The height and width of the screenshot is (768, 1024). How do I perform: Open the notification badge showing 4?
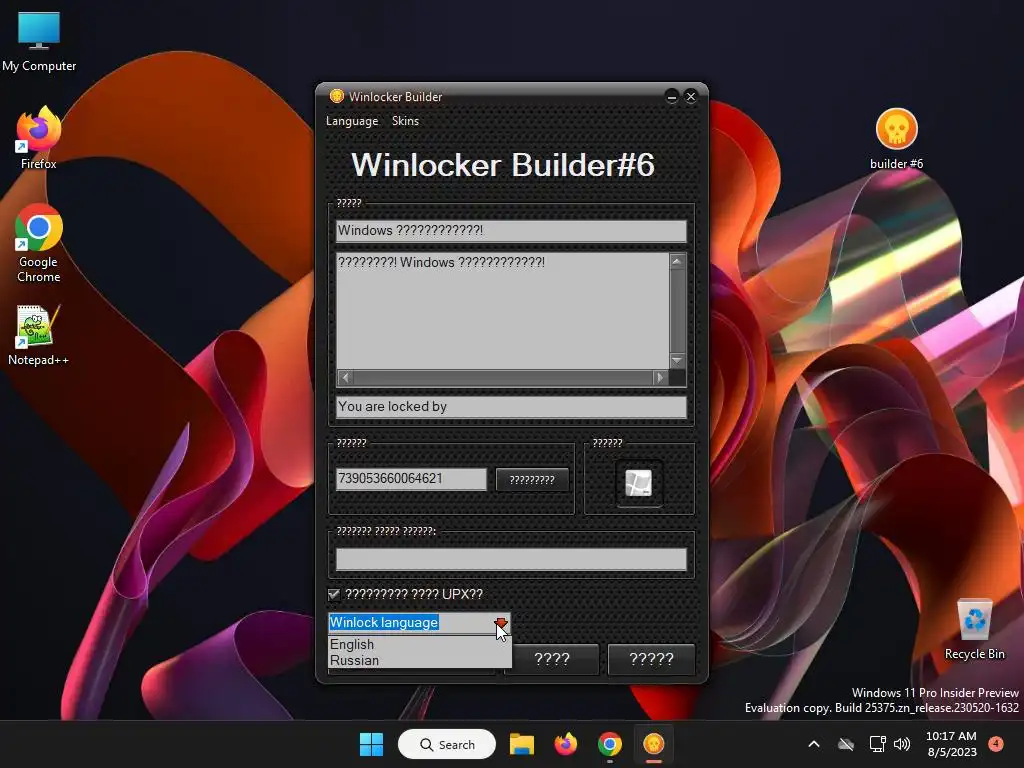(996, 743)
